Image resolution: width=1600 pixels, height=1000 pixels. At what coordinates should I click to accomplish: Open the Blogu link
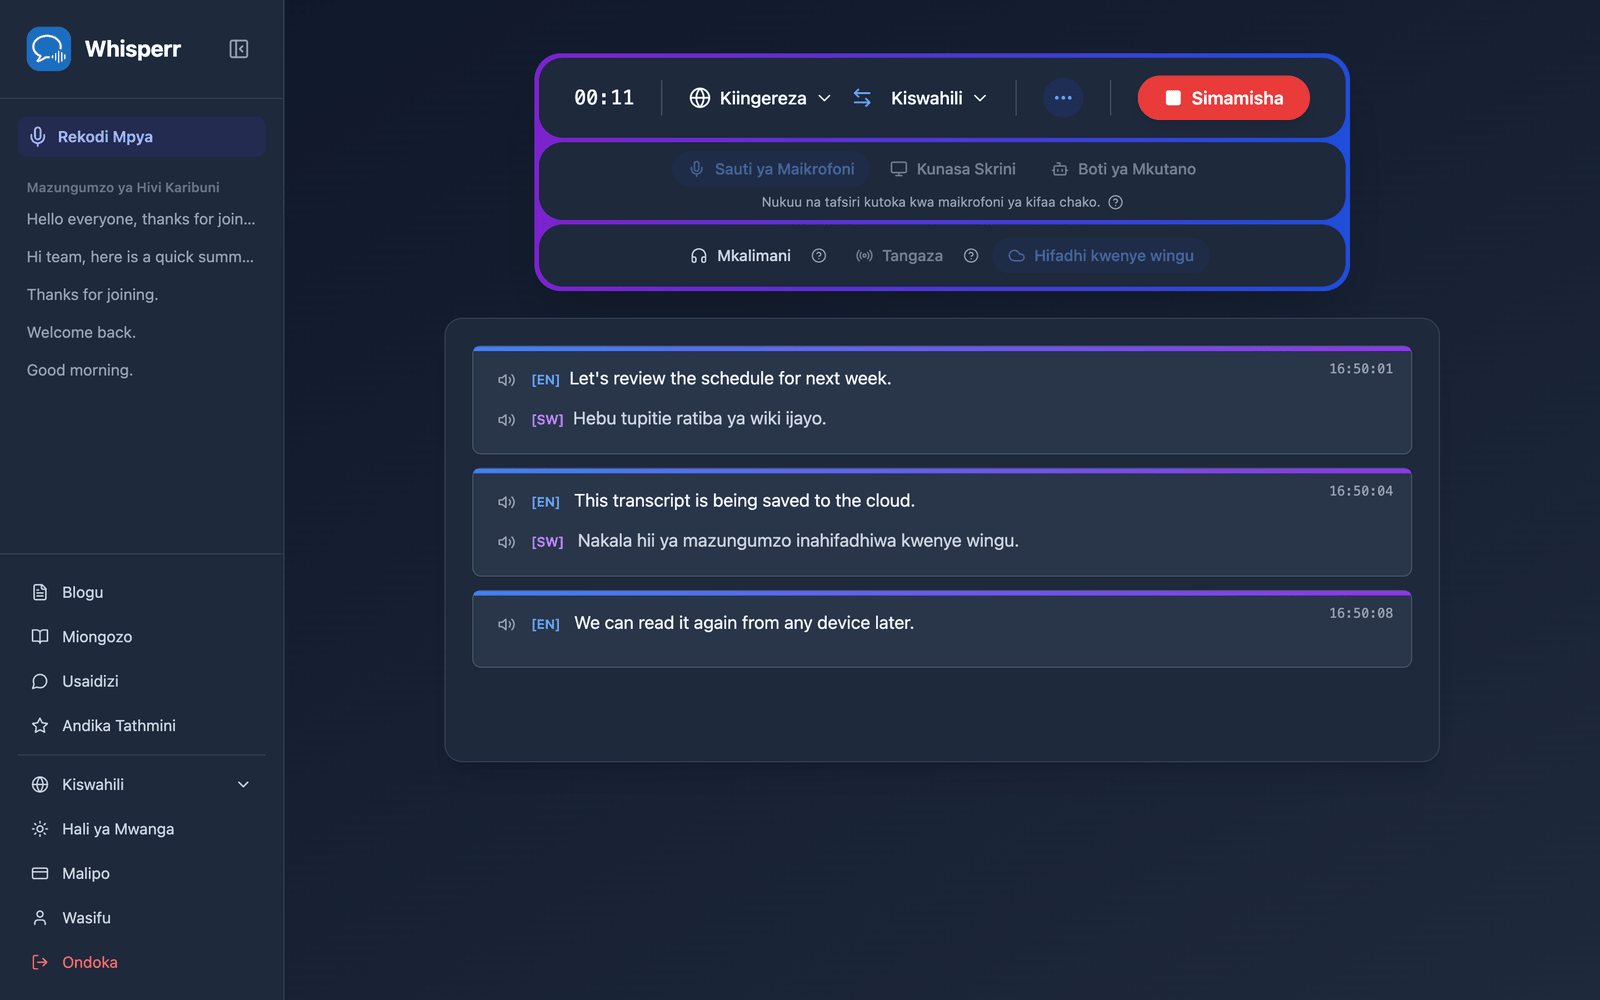coord(141,593)
